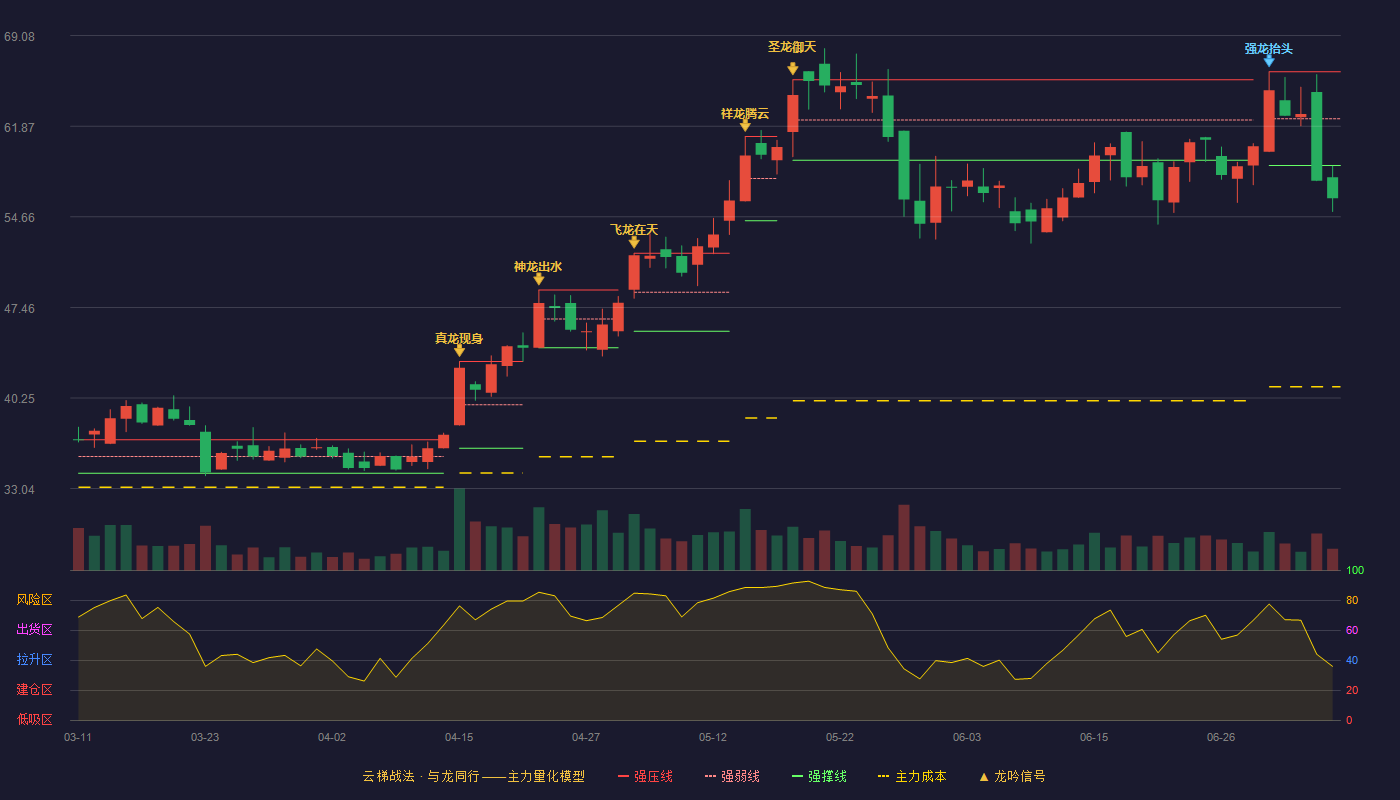Click the 33.04 price axis label
This screenshot has height=800, width=1400.
tap(19, 490)
